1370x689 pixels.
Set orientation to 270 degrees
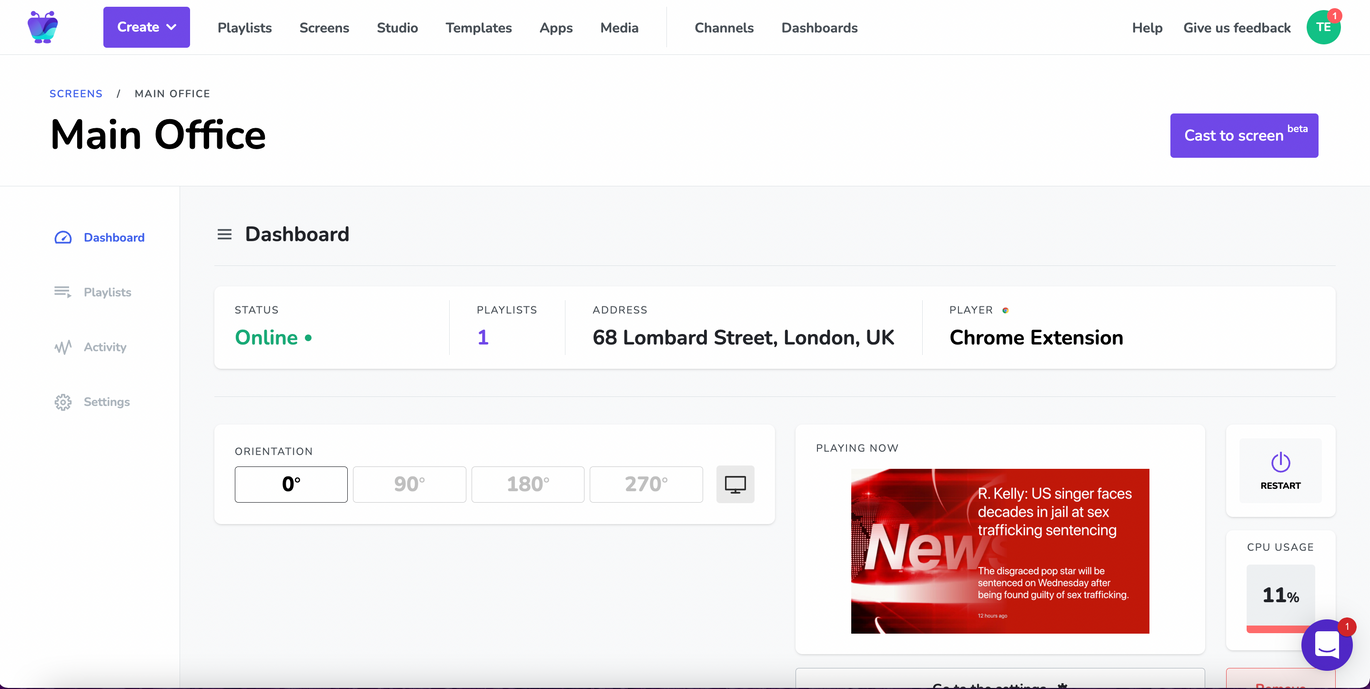pyautogui.click(x=646, y=485)
